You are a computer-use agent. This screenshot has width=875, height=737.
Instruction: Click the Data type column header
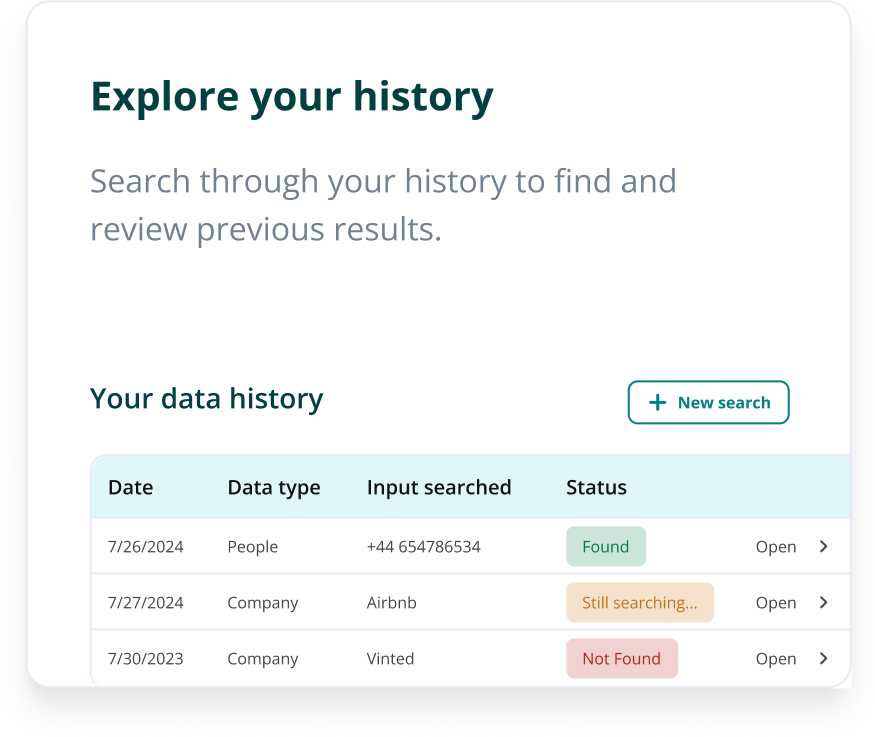[274, 487]
